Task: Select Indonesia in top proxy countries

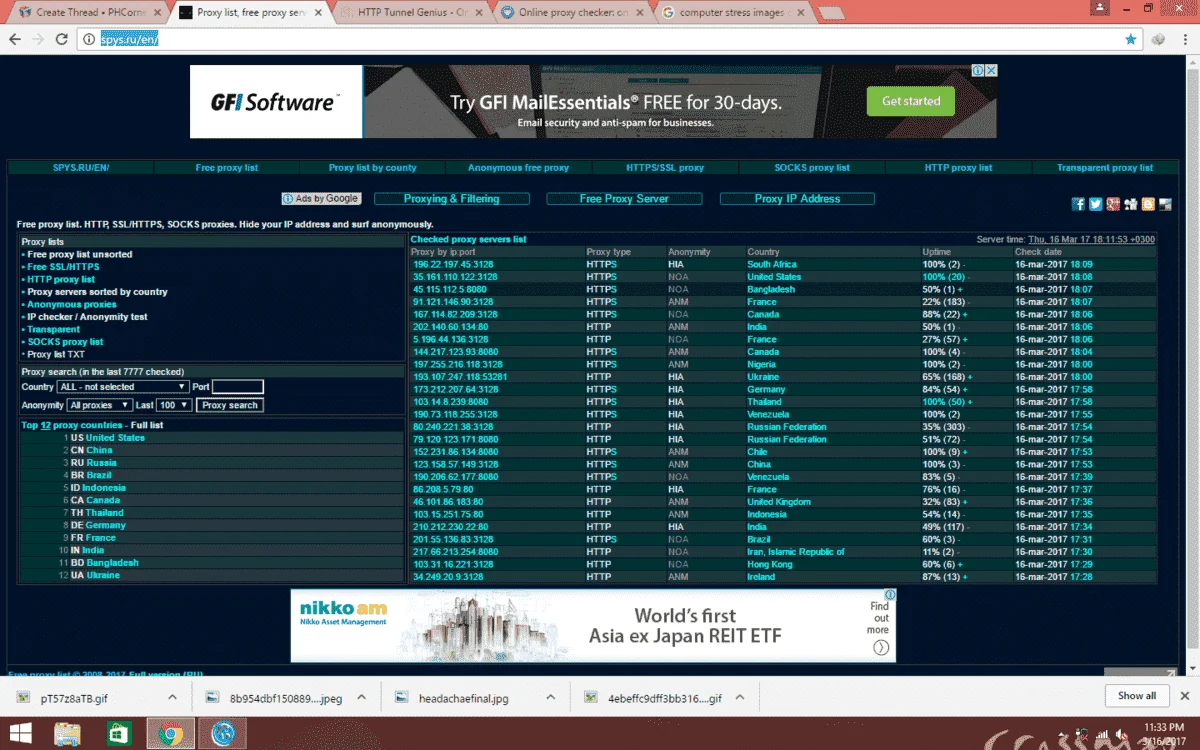Action: pos(104,488)
